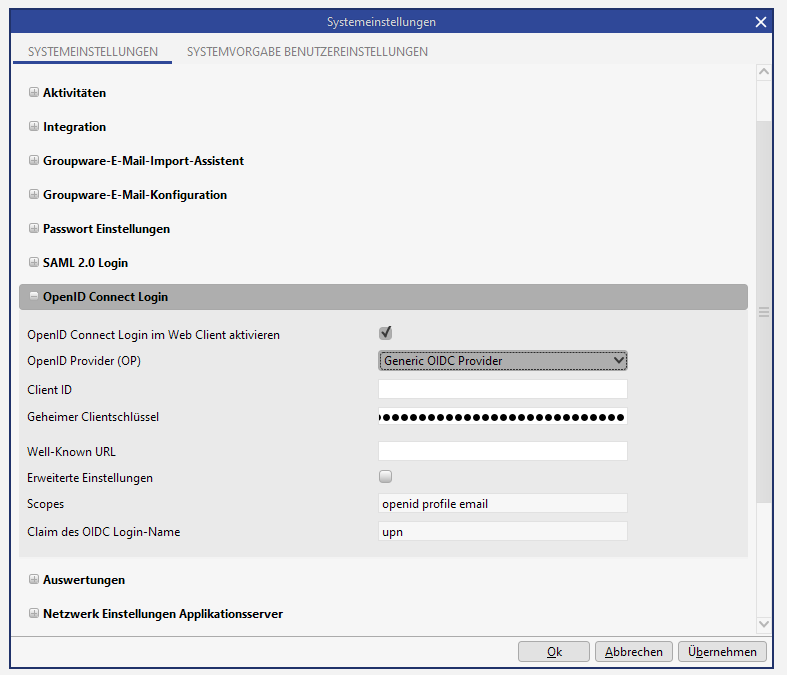Expand the SAML 2.0 Login section
Screen dimensions: 787x675
(x=34, y=263)
